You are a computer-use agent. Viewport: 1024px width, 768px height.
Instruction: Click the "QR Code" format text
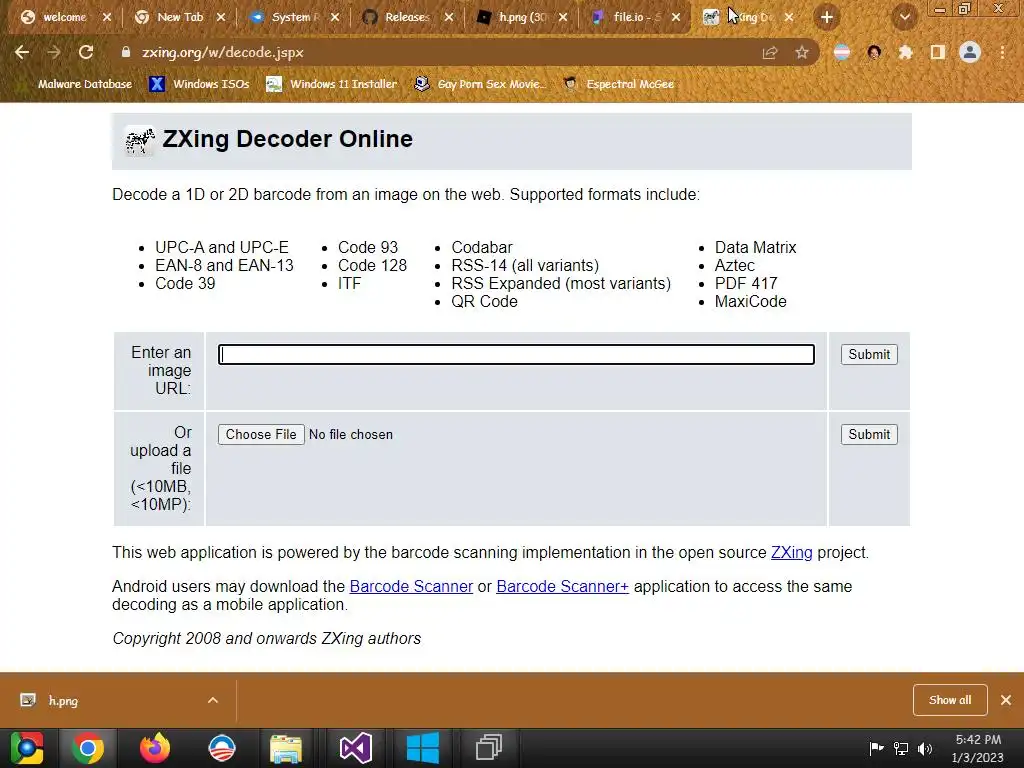point(485,302)
